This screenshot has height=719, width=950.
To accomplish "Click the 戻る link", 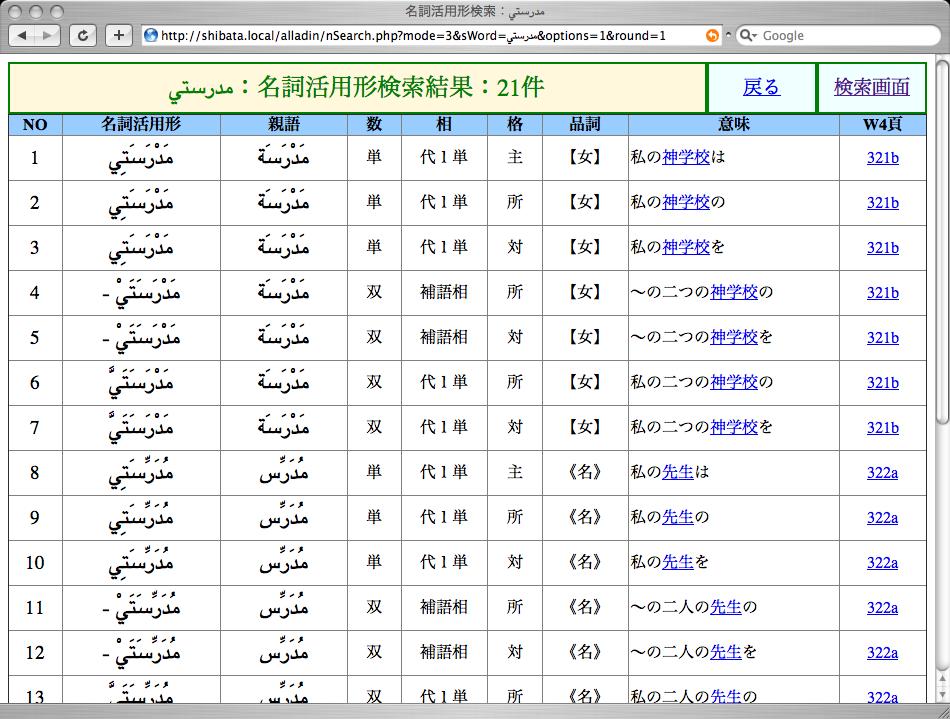I will 763,88.
